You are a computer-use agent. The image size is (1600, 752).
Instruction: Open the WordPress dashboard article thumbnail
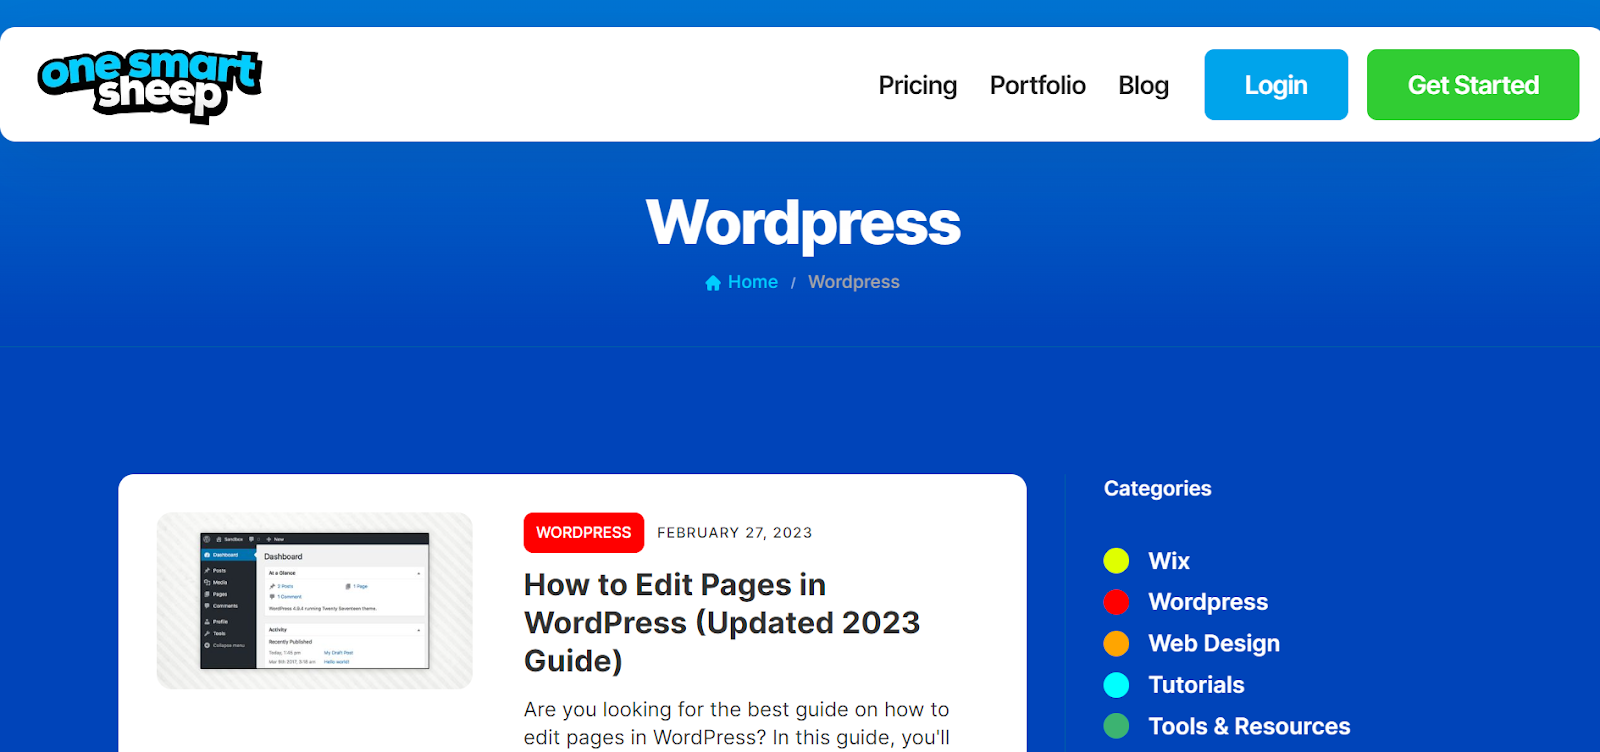315,601
